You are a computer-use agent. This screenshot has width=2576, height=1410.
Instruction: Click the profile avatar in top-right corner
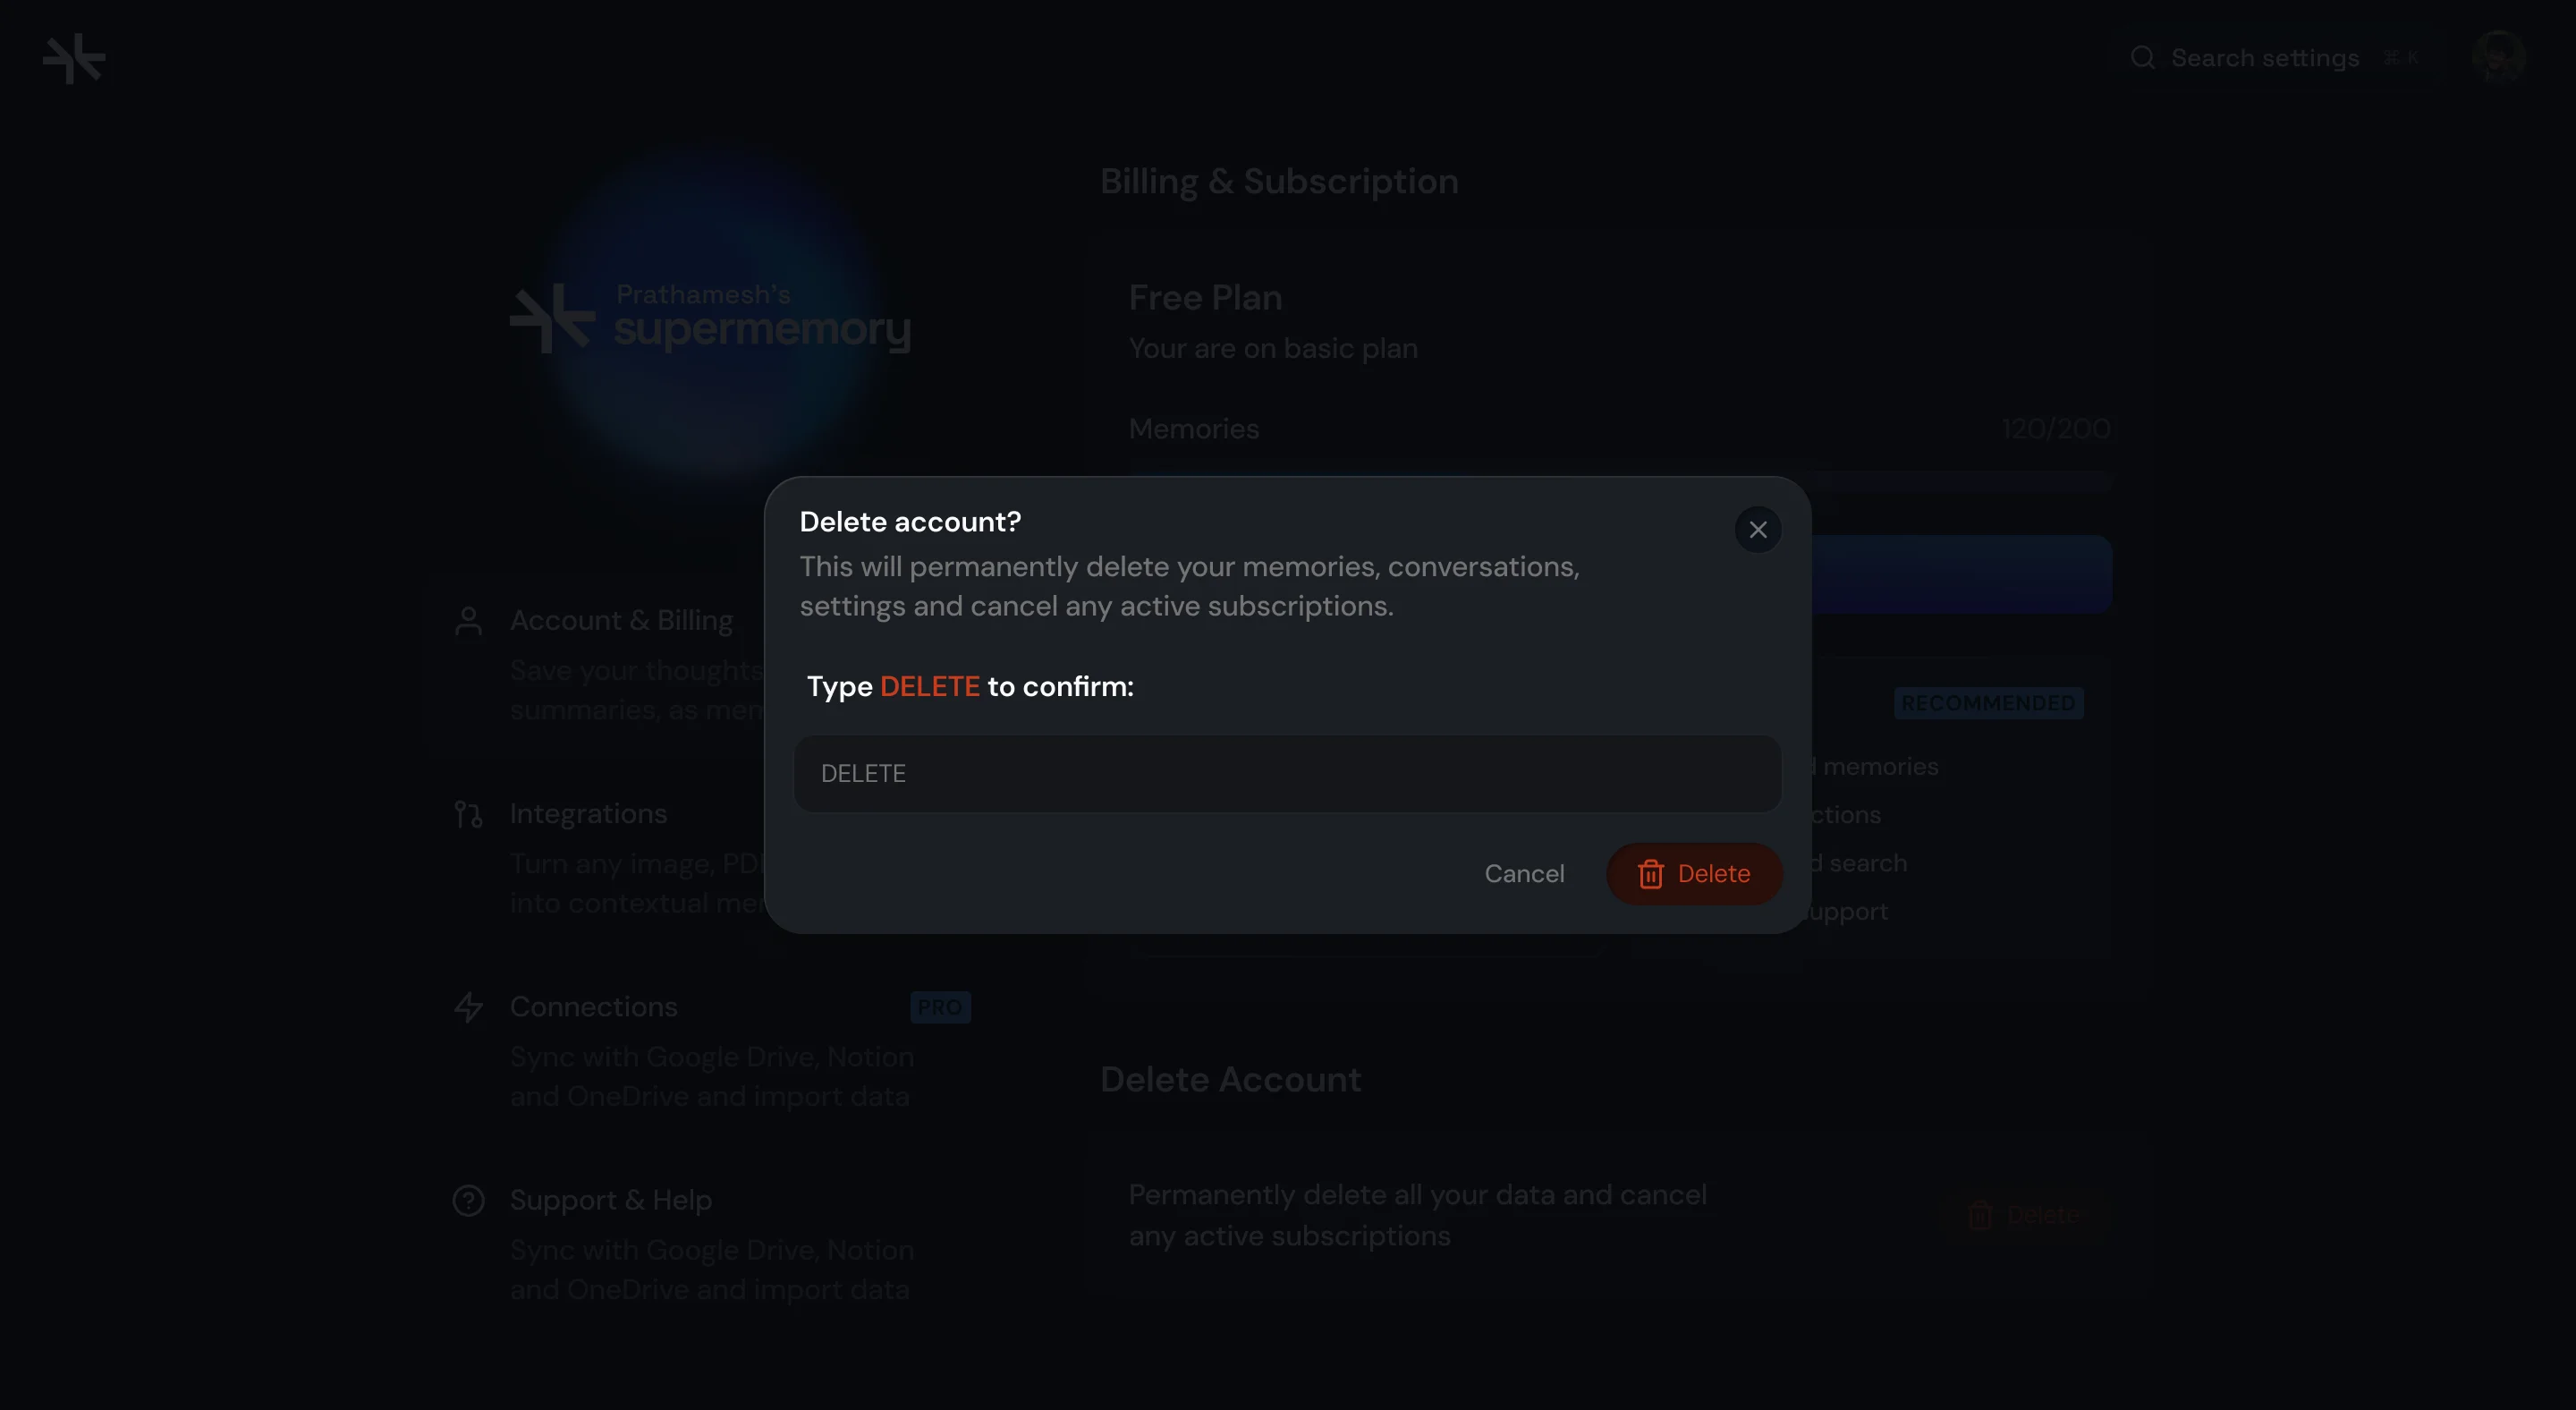pyautogui.click(x=2499, y=57)
